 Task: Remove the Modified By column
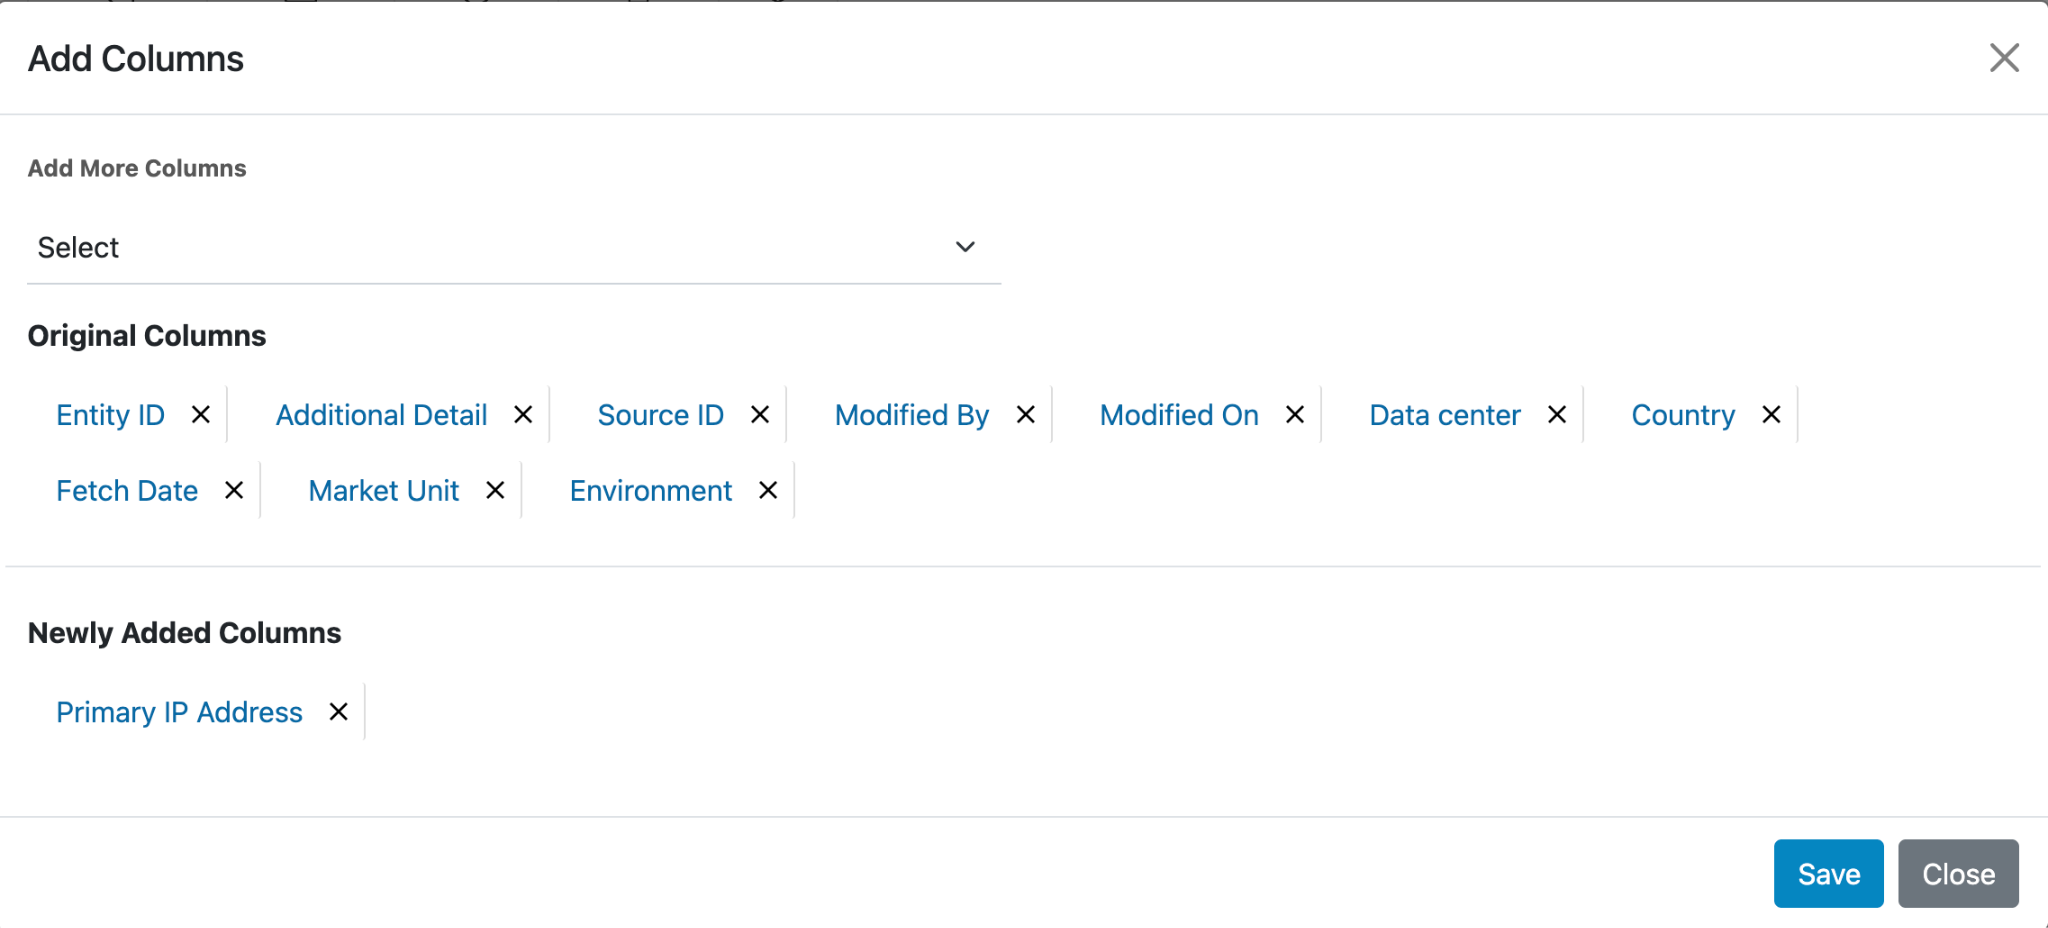click(1026, 415)
